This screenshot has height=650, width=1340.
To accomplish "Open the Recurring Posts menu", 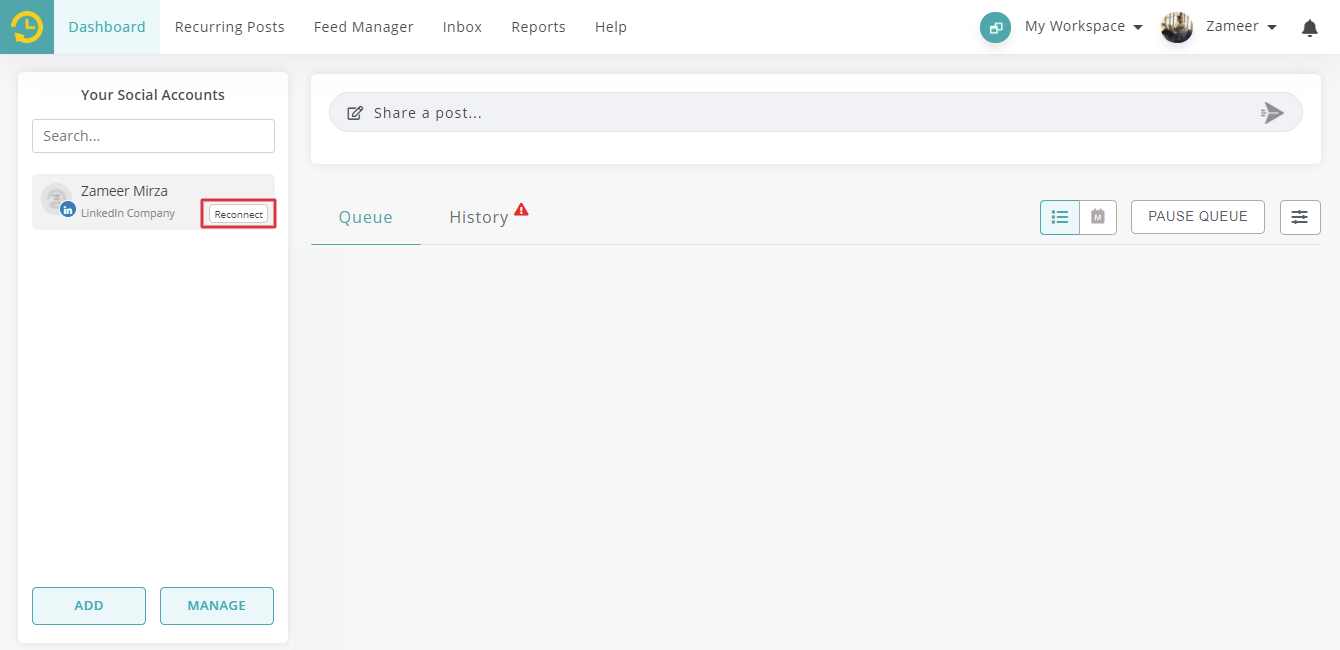I will pyautogui.click(x=229, y=27).
